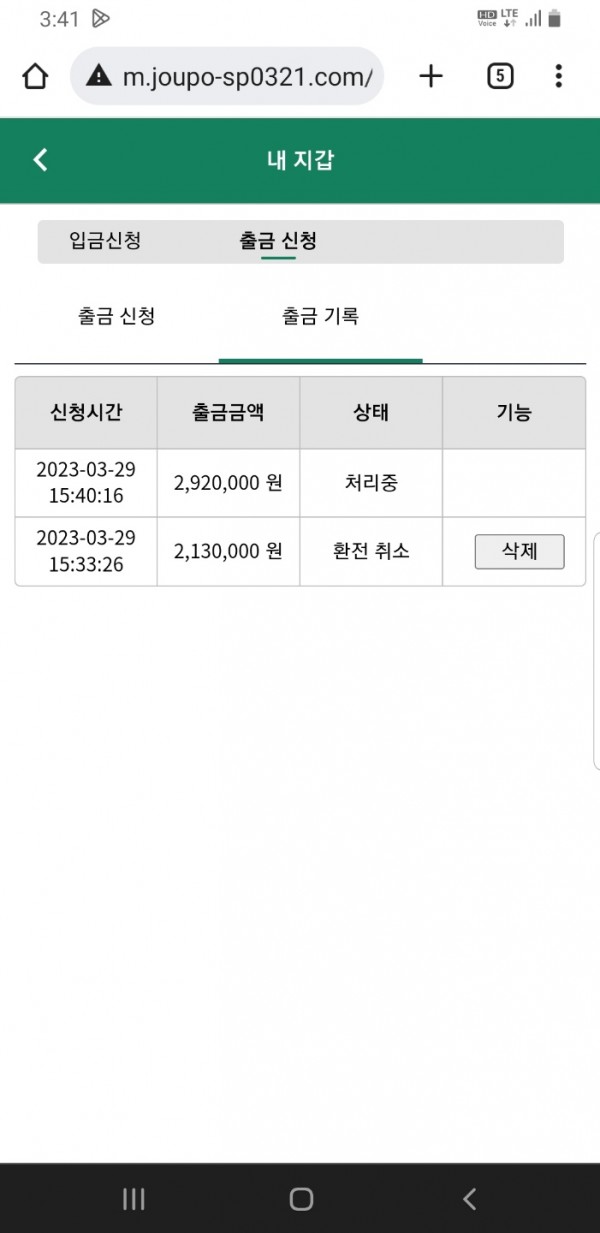This screenshot has width=600, height=1233.
Task: Go back using the white arrow
Action: 40,160
